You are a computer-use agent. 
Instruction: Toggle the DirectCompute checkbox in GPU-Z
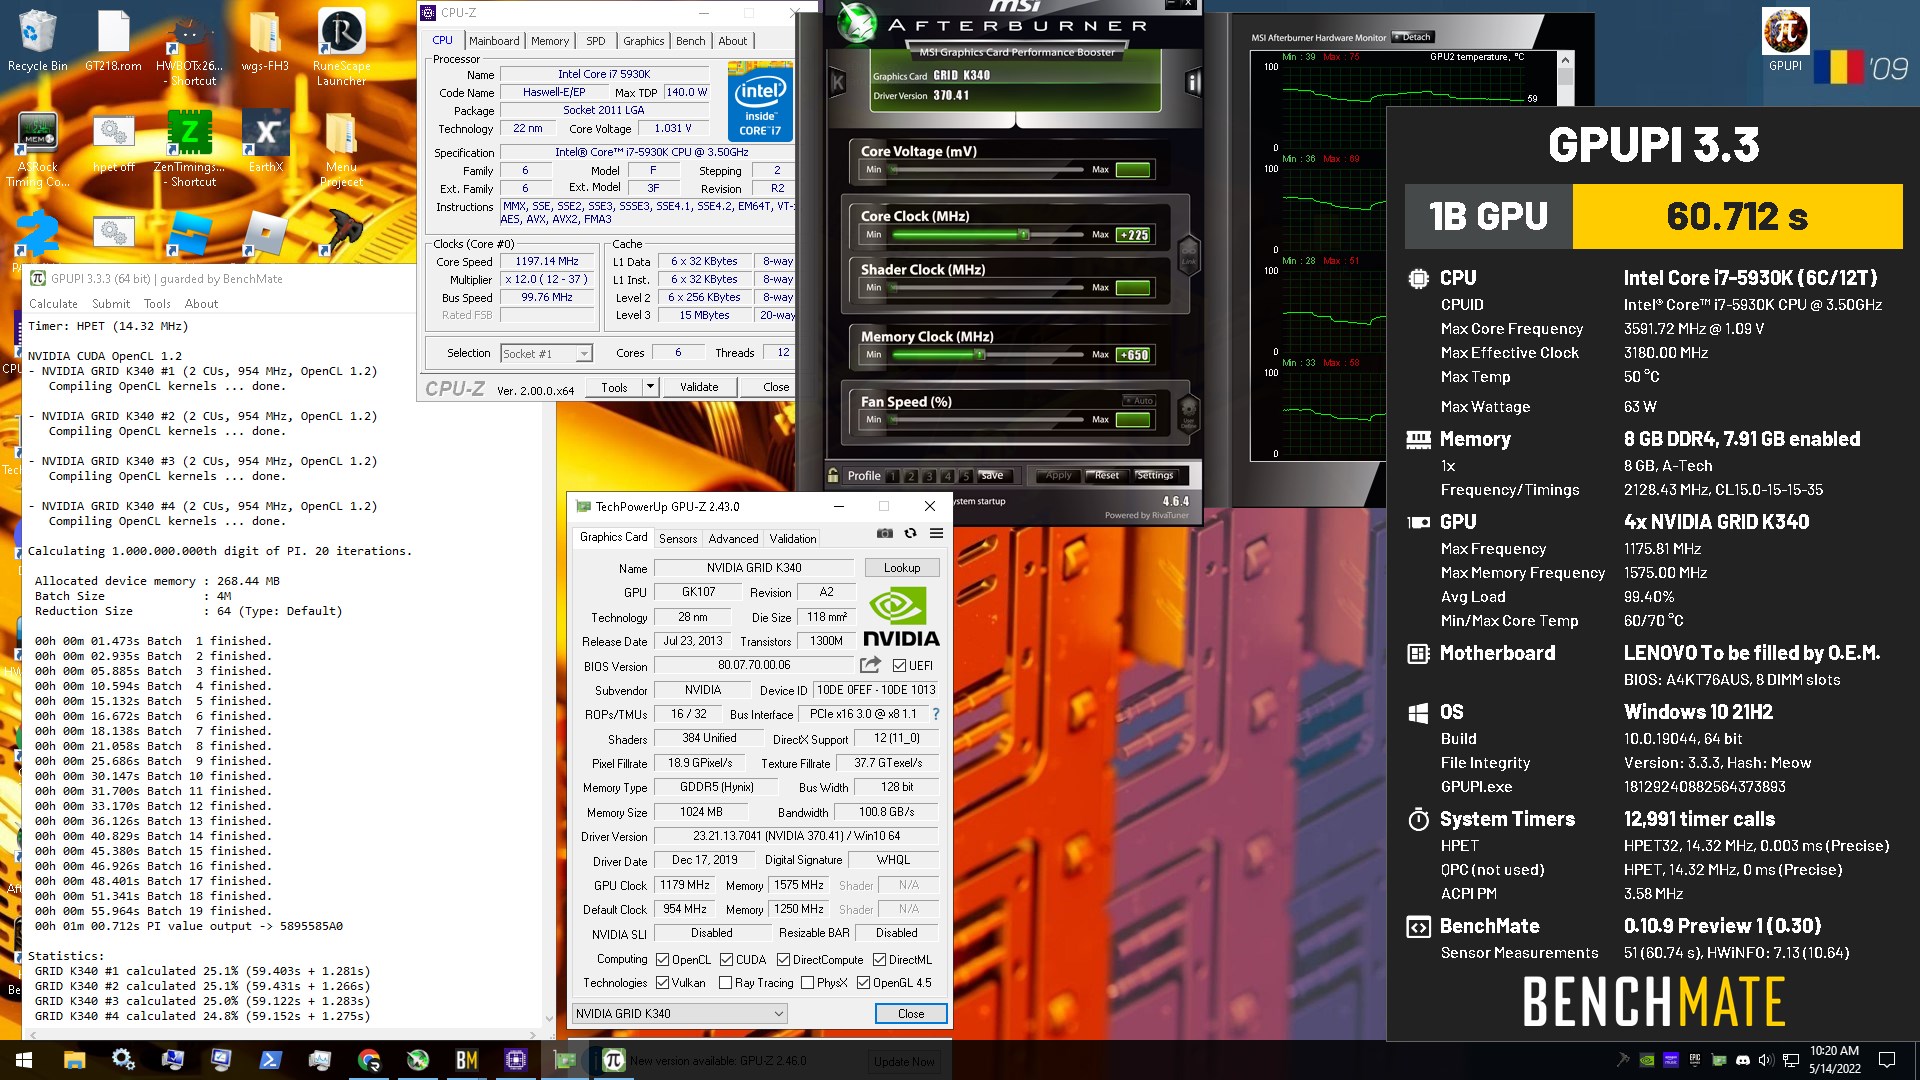pos(783,959)
